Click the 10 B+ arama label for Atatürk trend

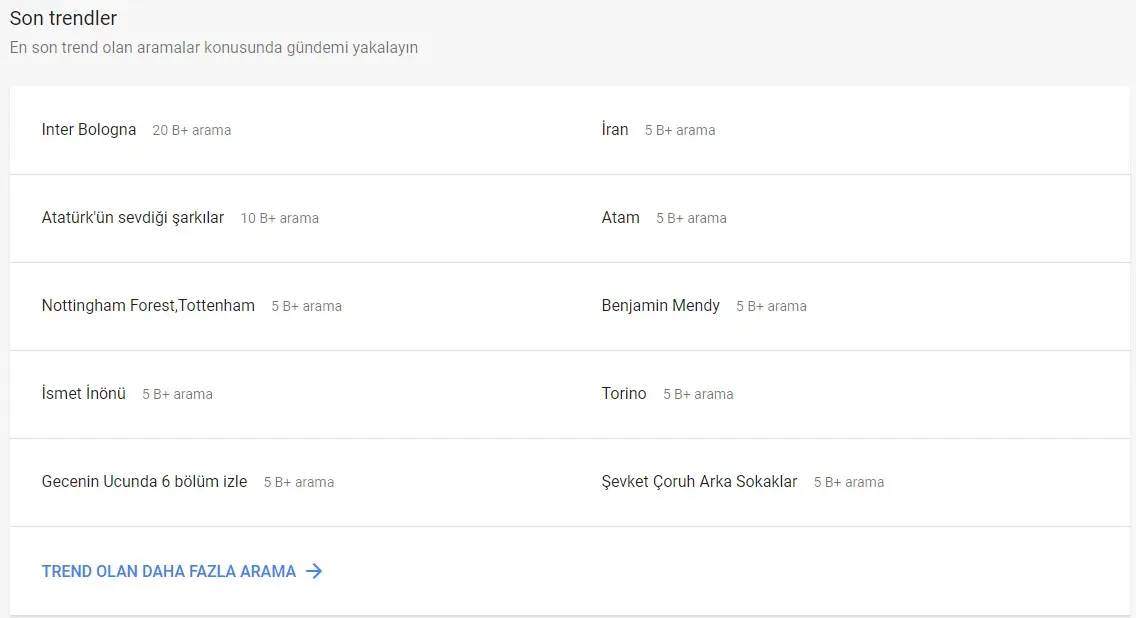click(280, 217)
